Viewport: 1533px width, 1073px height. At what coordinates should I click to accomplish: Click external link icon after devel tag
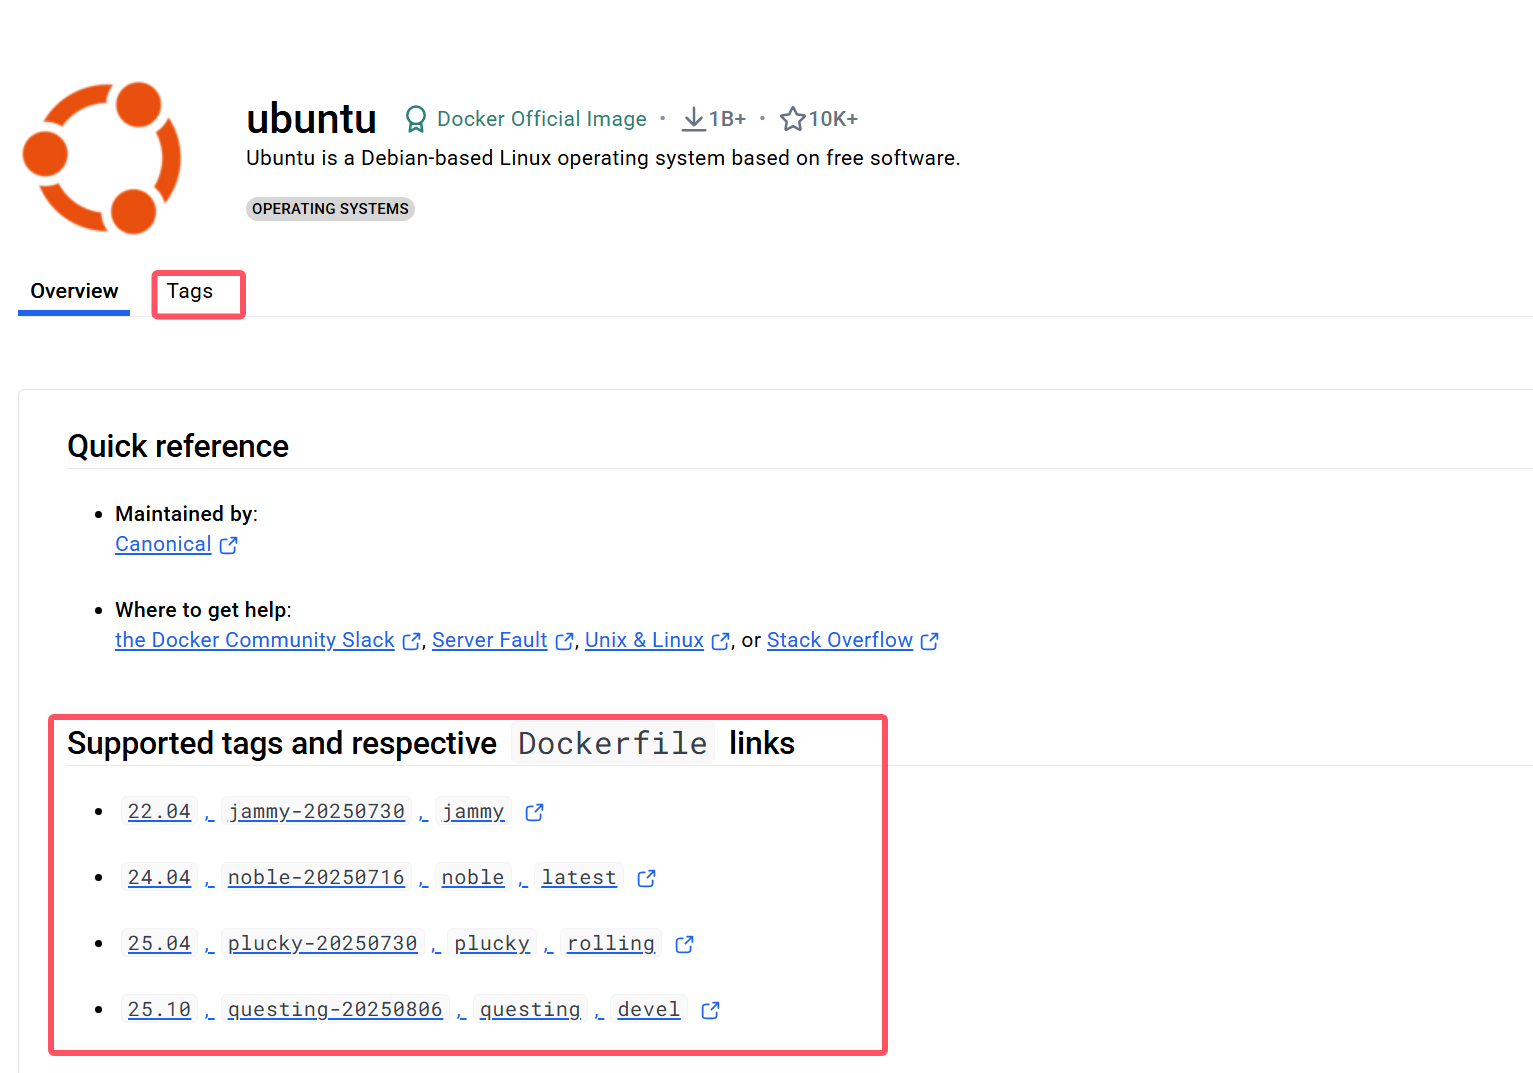(x=711, y=1010)
